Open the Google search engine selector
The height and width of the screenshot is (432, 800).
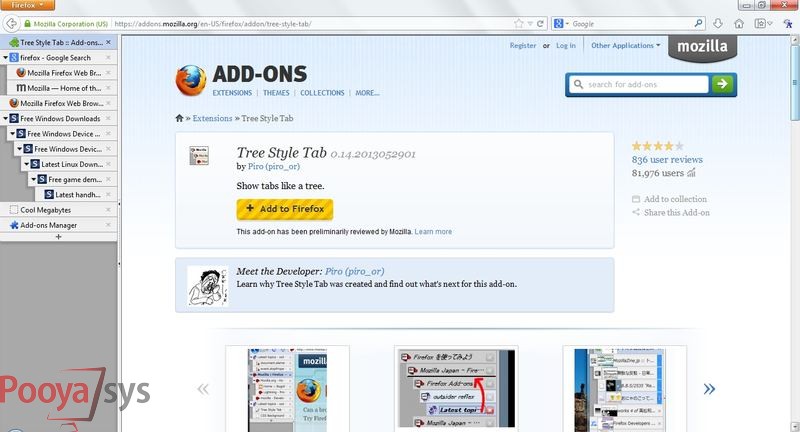pyautogui.click(x=561, y=23)
